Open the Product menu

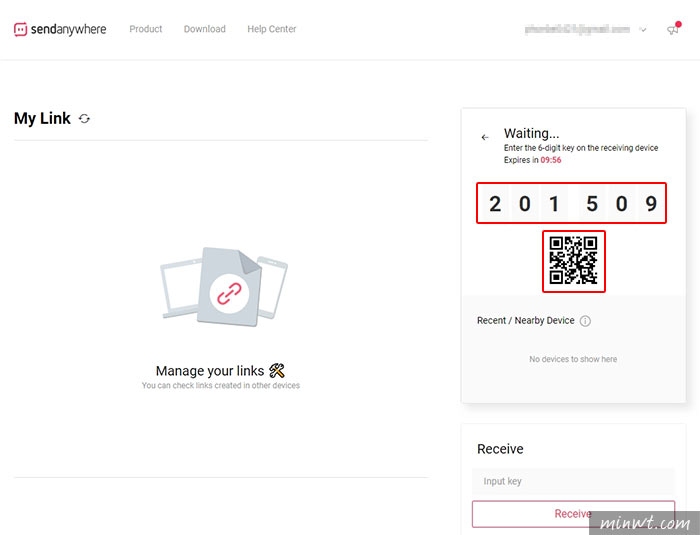[146, 29]
